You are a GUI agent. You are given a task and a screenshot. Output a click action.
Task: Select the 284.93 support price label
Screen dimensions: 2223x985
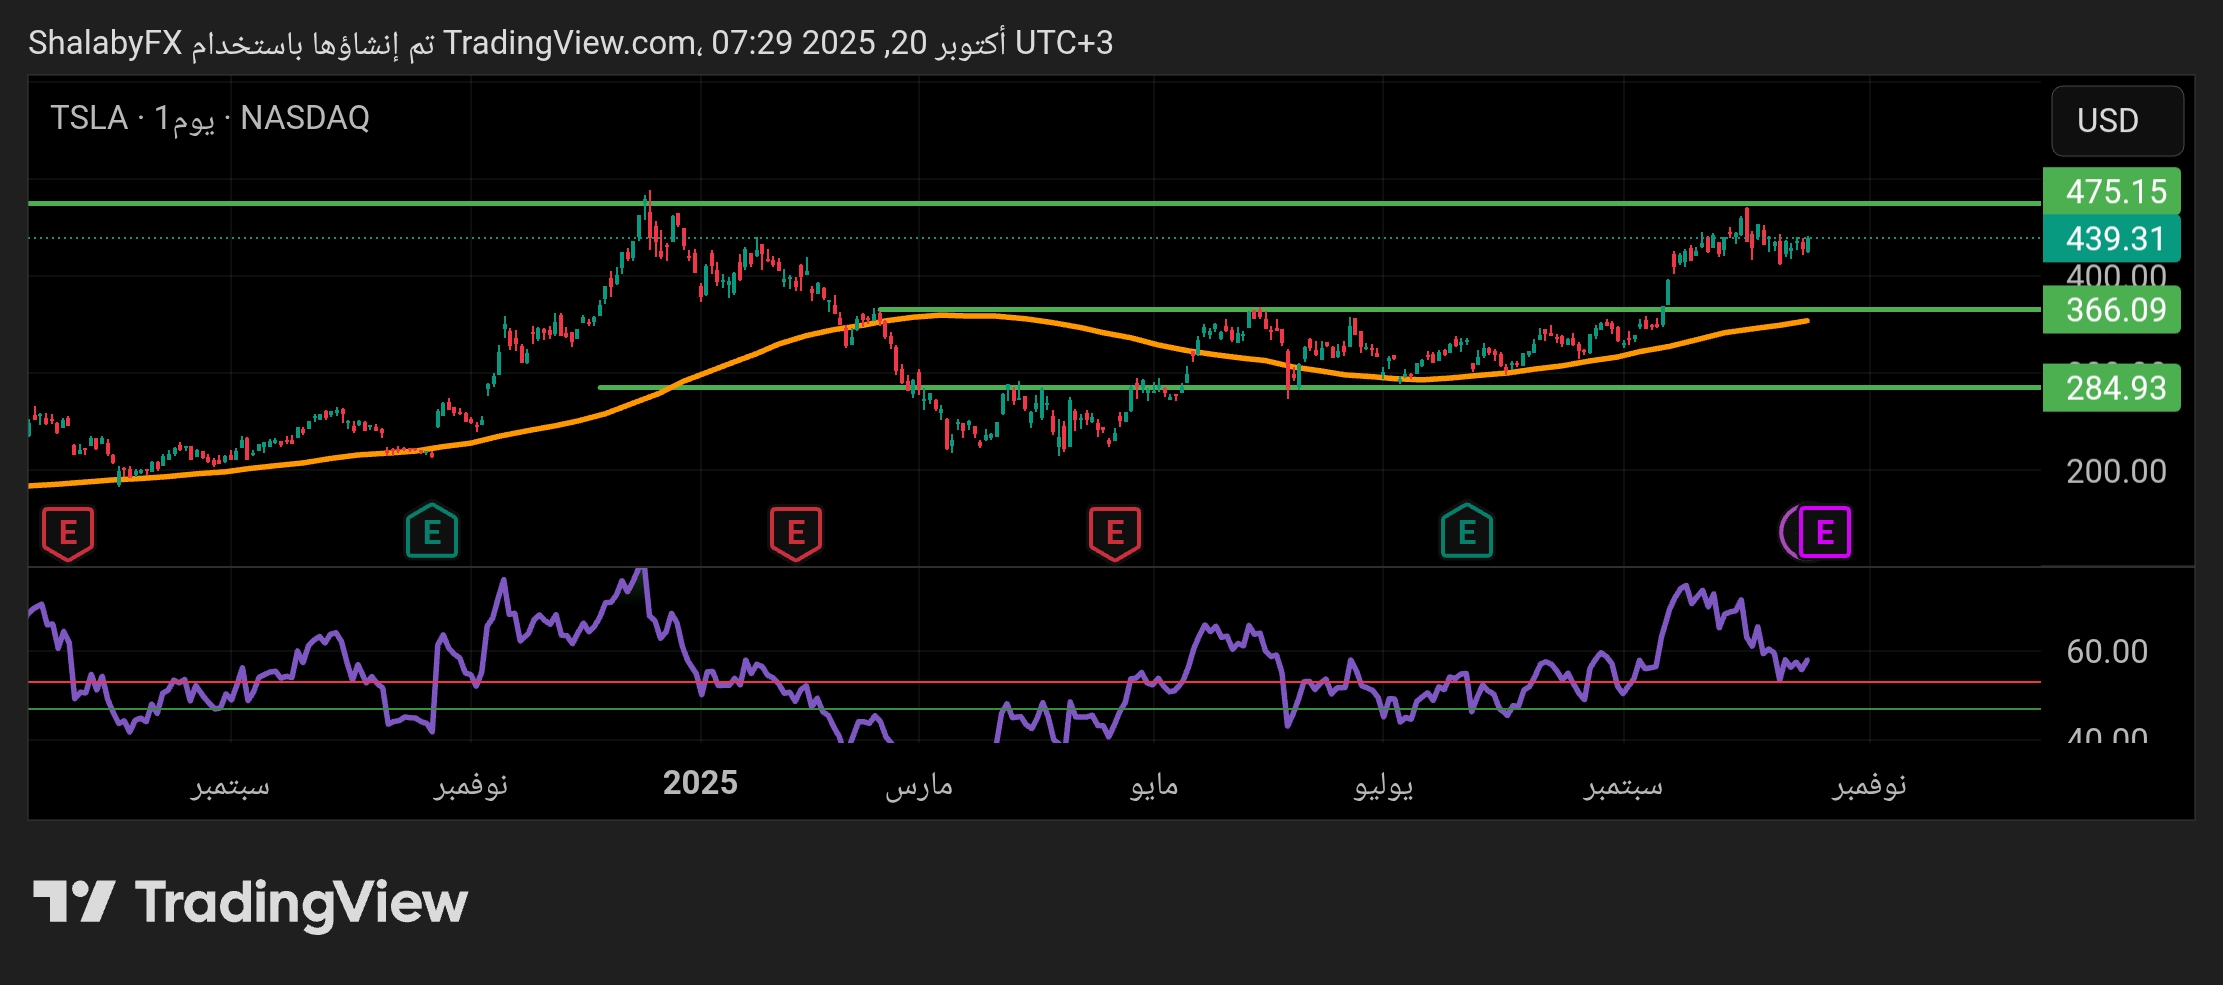(2114, 388)
